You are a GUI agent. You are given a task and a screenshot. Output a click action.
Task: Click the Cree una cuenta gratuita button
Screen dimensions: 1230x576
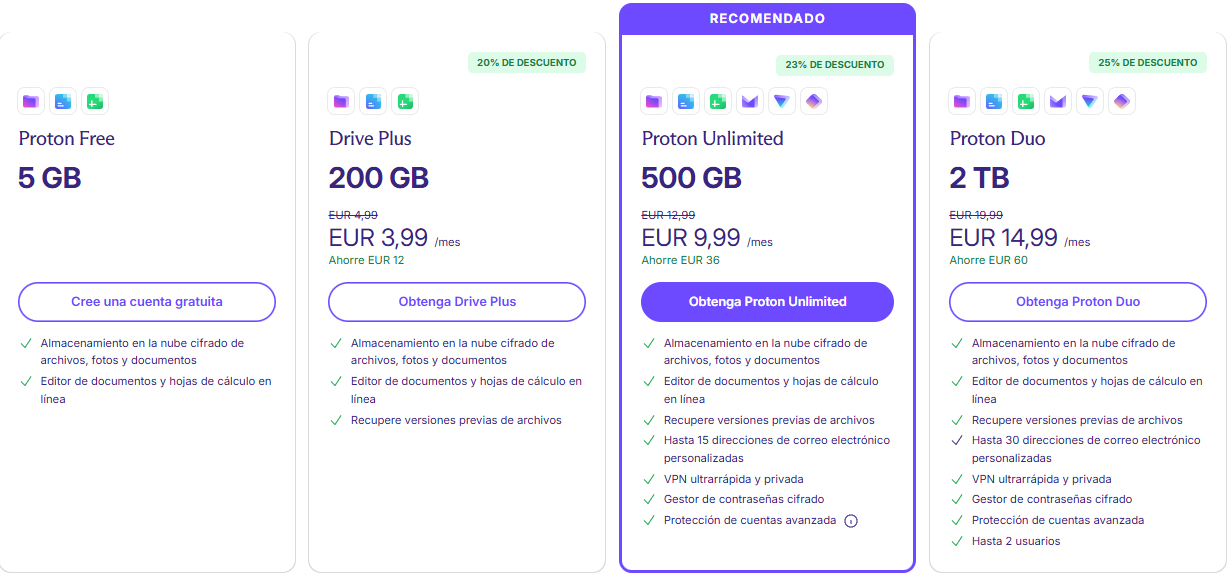click(x=146, y=302)
